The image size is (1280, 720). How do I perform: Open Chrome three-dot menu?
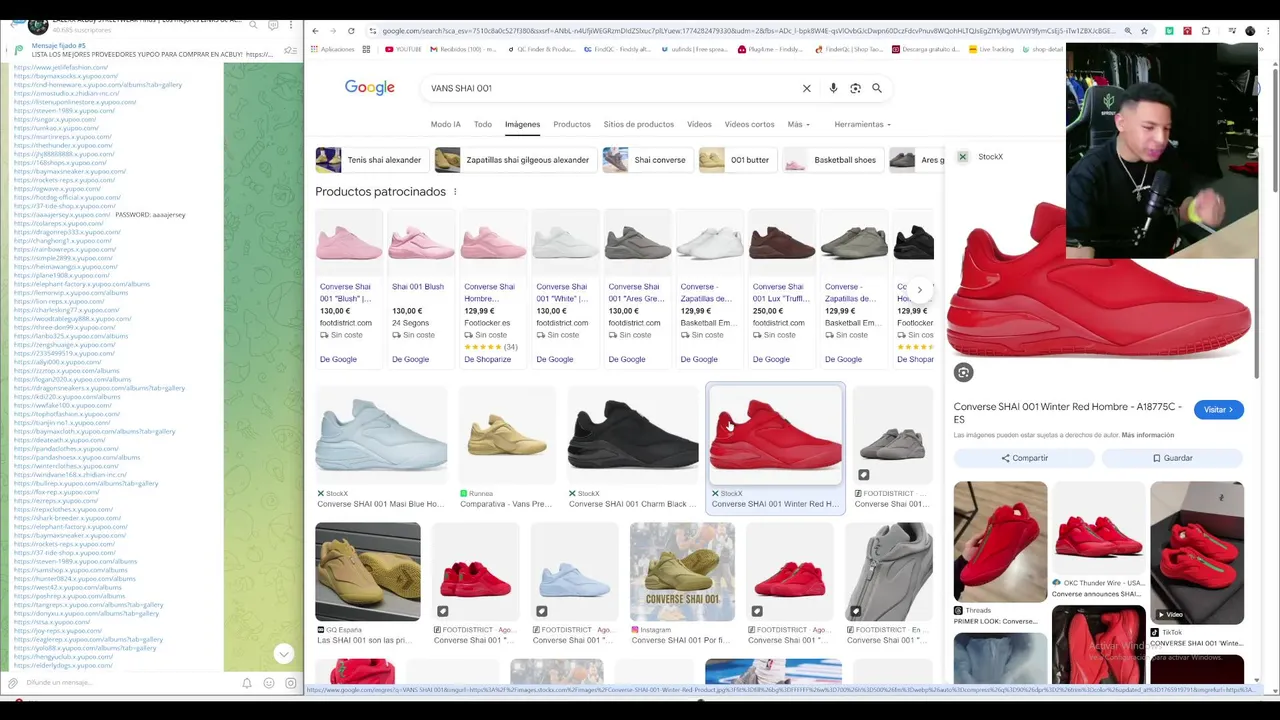click(x=1268, y=31)
